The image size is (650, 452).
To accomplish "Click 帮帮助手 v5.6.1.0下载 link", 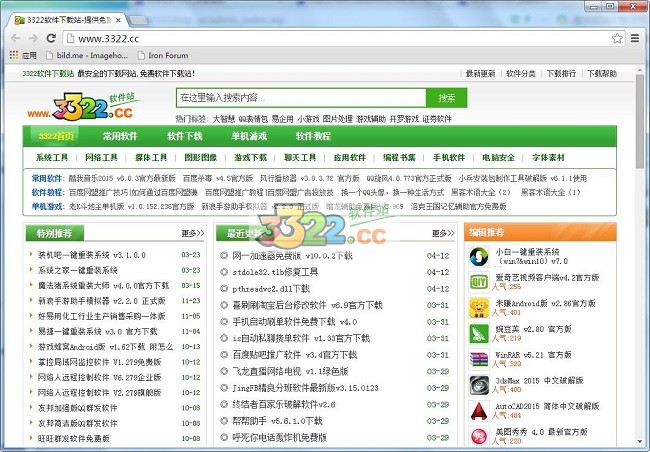I will [x=277, y=421].
